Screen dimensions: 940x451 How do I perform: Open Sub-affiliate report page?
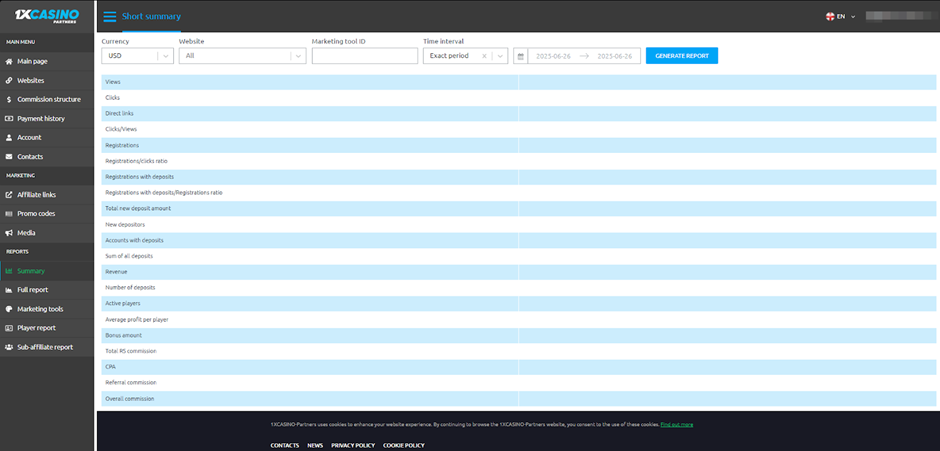[x=44, y=347]
